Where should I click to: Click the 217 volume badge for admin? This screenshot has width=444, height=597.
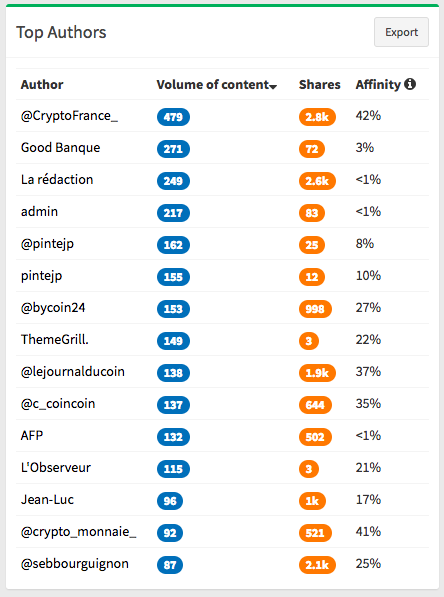(173, 212)
